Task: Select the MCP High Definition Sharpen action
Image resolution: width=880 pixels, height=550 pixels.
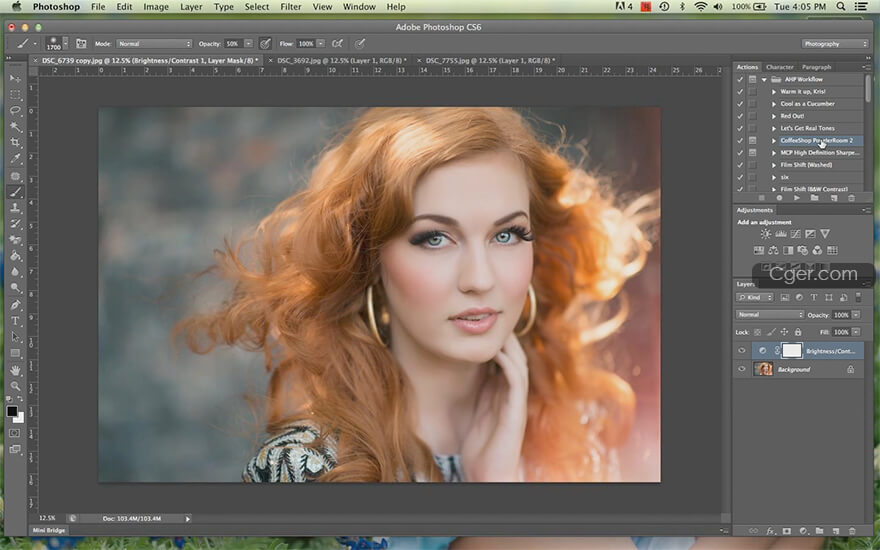Action: (x=819, y=153)
